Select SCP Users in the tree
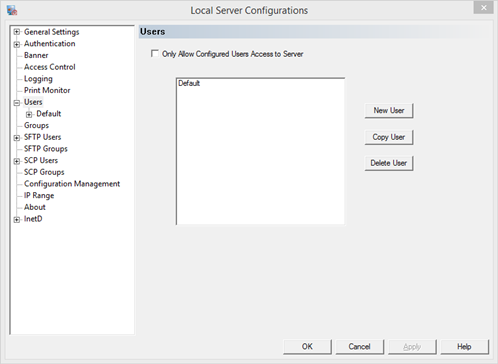Viewport: 498px width, 364px height. (41, 160)
